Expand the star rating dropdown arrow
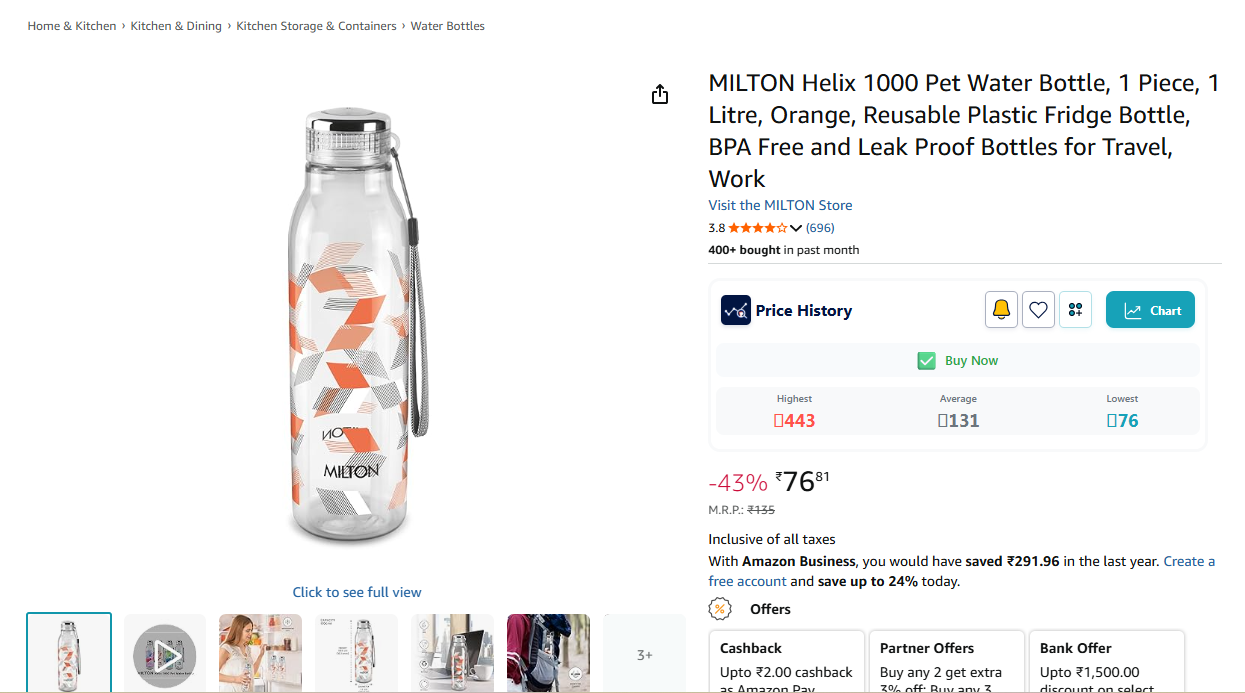This screenshot has width=1245, height=693. coord(796,228)
